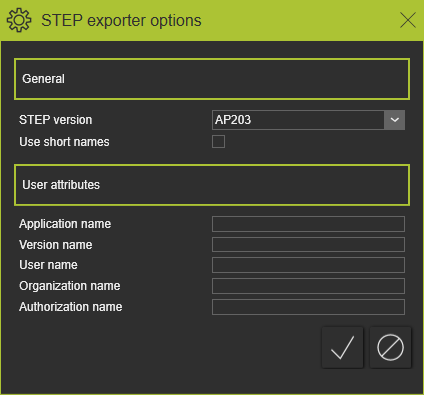The height and width of the screenshot is (395, 424).
Task: Click the Organization name input field
Action: point(308,286)
